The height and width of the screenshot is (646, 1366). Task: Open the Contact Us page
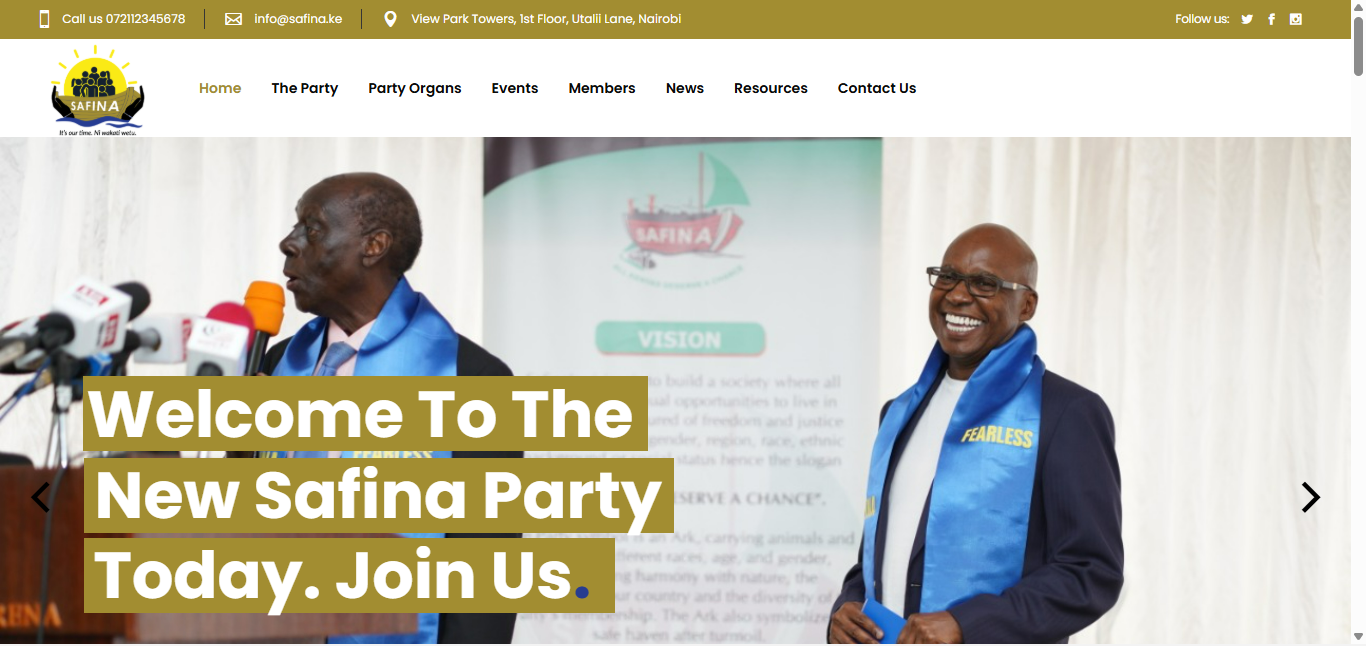click(877, 88)
